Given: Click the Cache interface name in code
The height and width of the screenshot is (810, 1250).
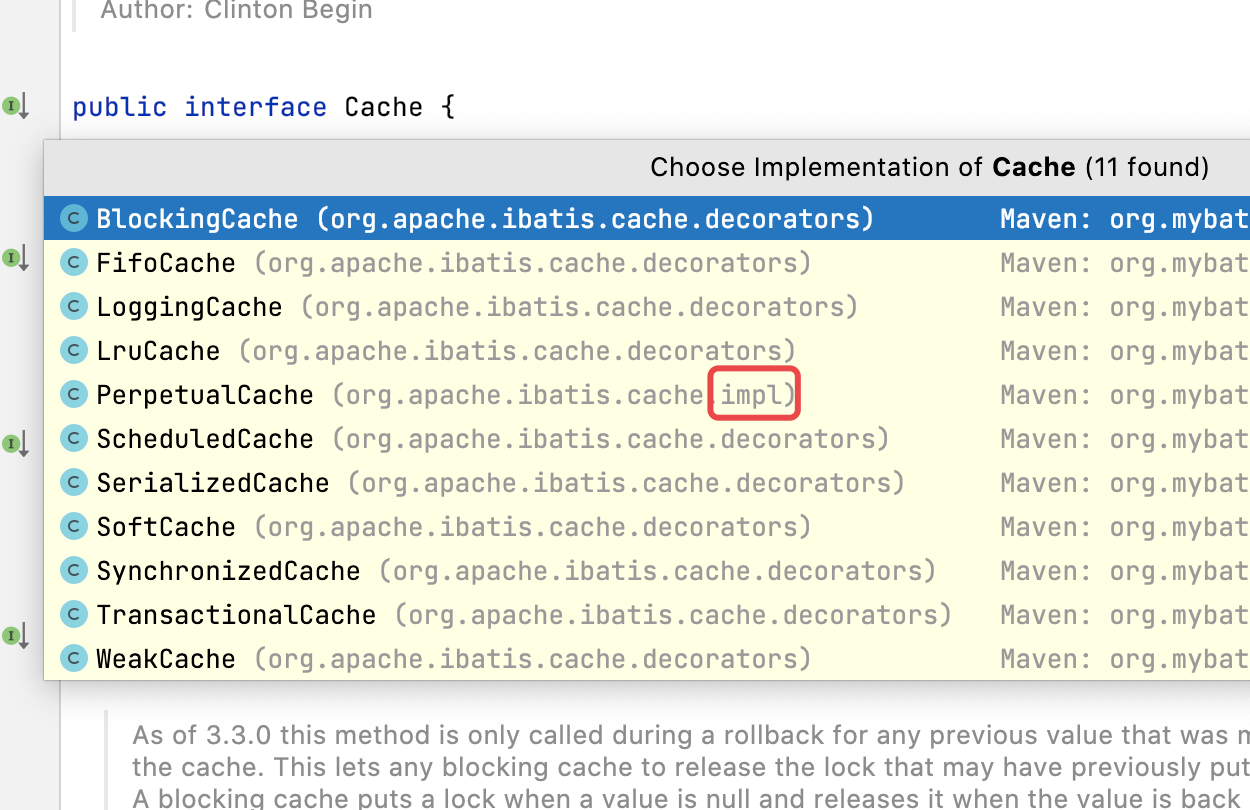Looking at the screenshot, I should pos(383,107).
